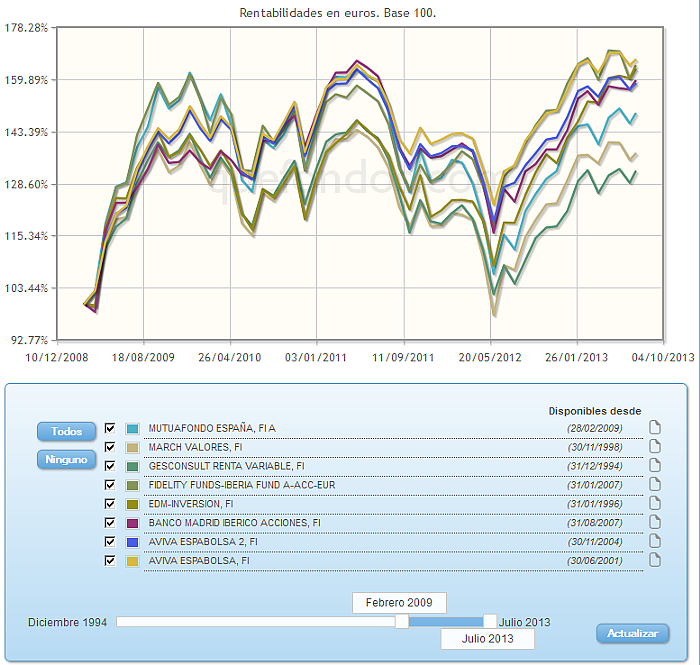Viewport: 700px width, 665px height.
Task: Open document icon for MUTUAFONDO ESPAÑA, FI A
Action: (654, 428)
